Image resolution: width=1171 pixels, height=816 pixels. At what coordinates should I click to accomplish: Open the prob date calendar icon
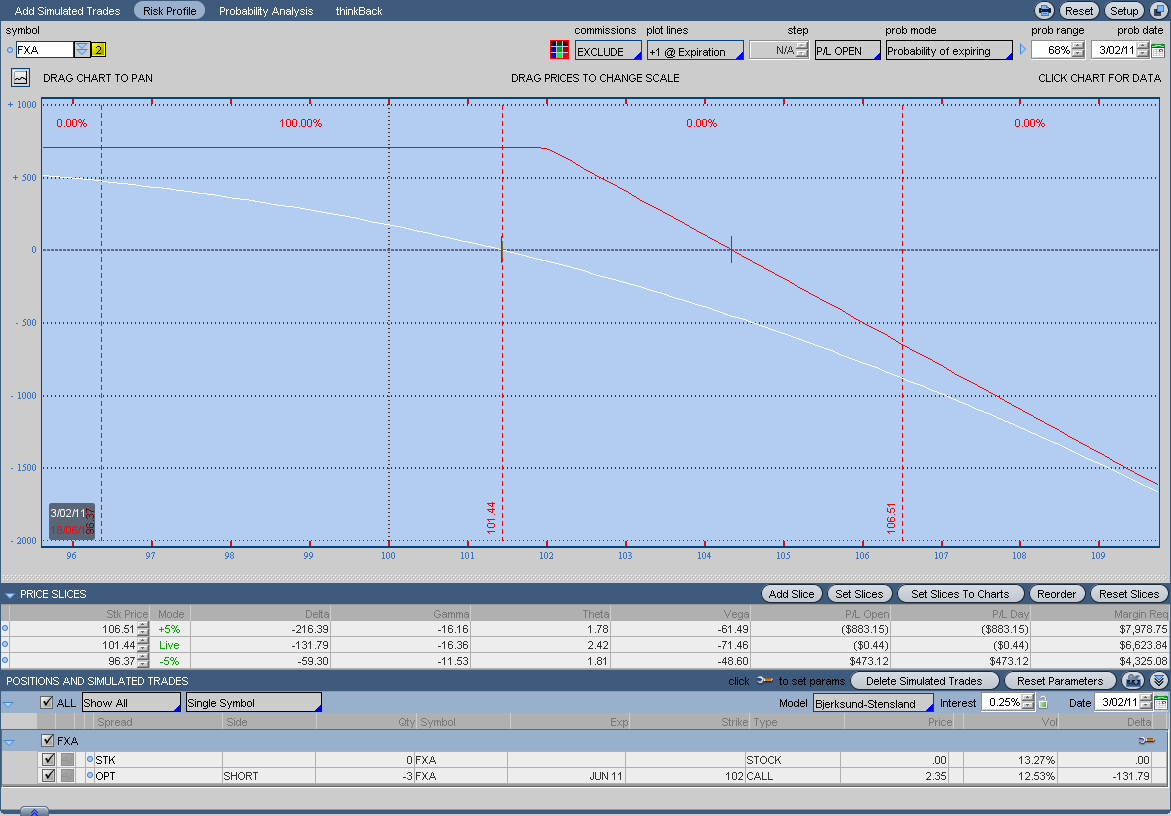point(1158,51)
